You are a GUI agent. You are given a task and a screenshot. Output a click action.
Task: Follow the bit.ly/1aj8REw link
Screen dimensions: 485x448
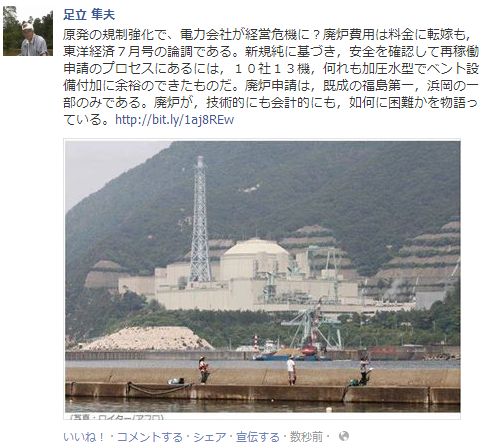point(175,120)
